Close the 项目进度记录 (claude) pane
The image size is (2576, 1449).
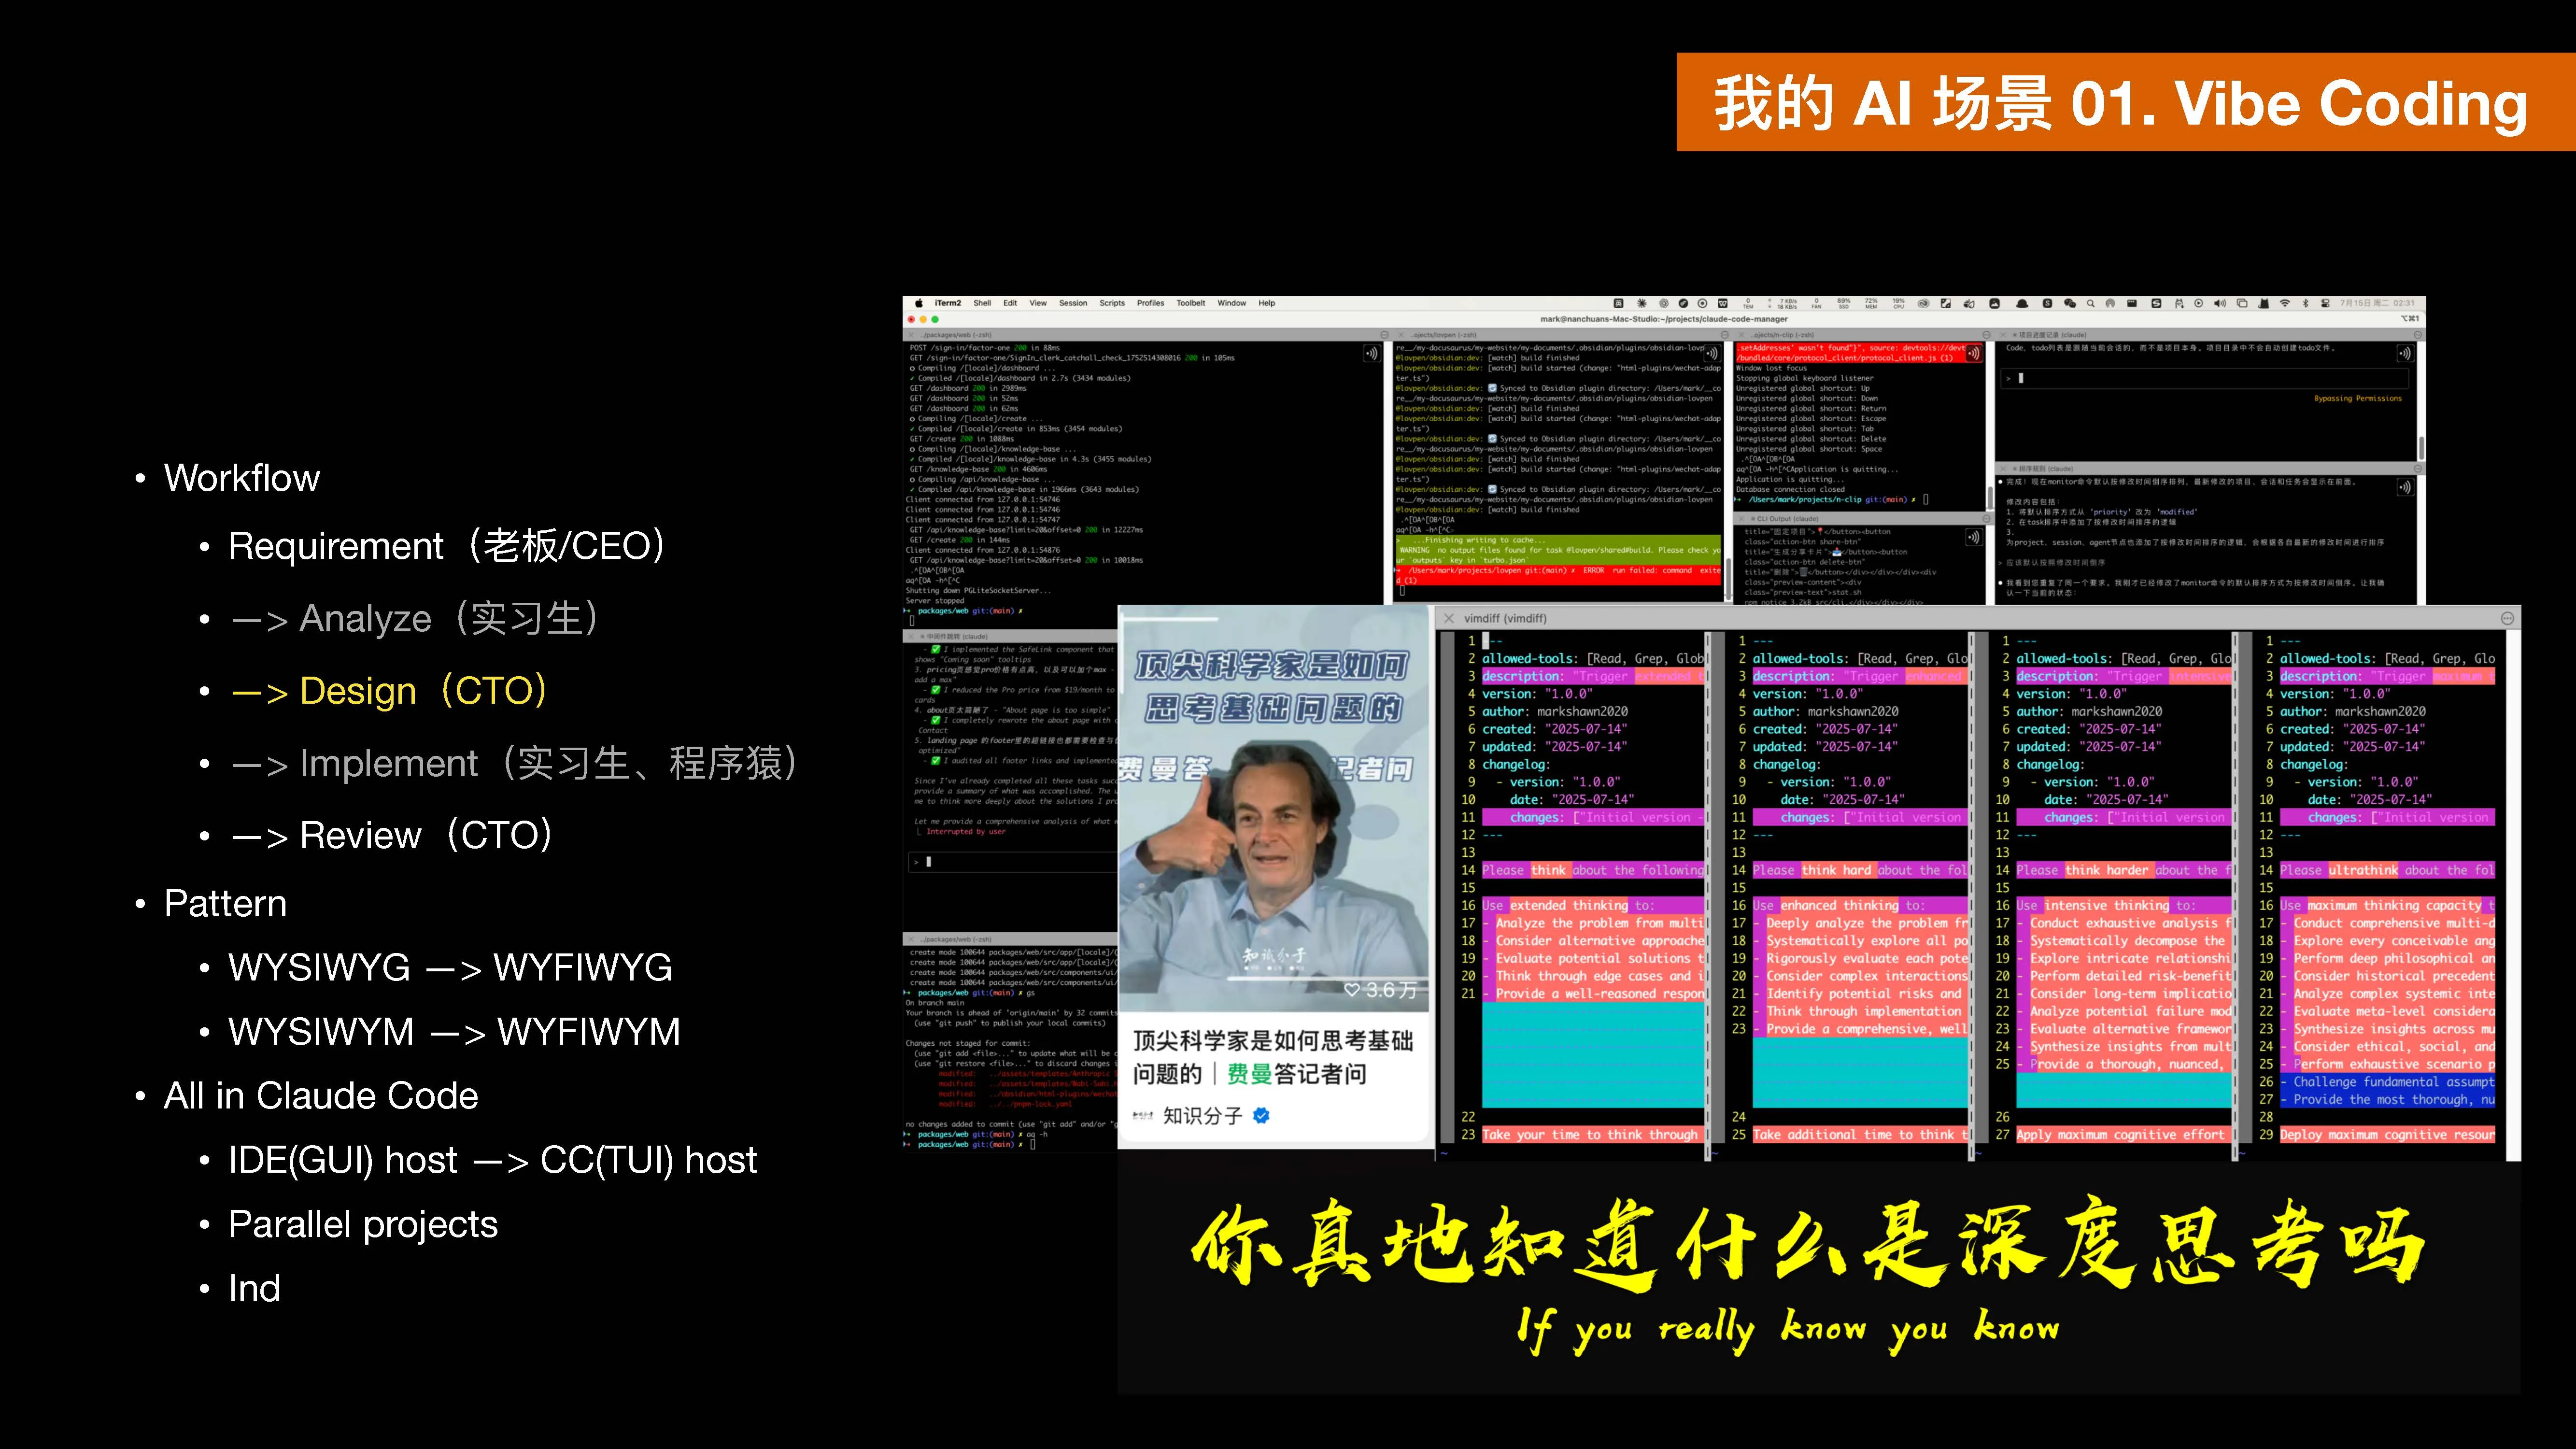(2003, 335)
